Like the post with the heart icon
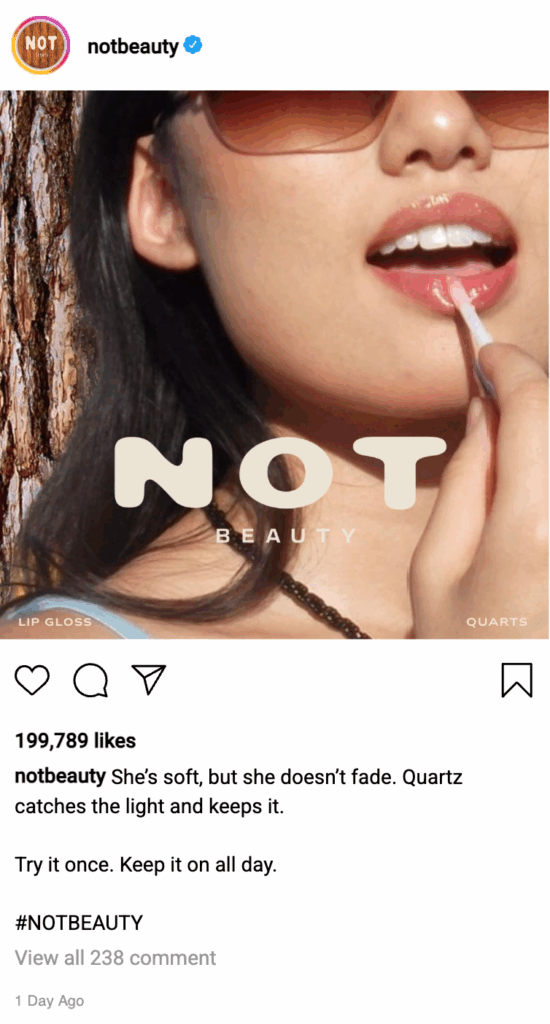The image size is (550, 1024). (32, 680)
